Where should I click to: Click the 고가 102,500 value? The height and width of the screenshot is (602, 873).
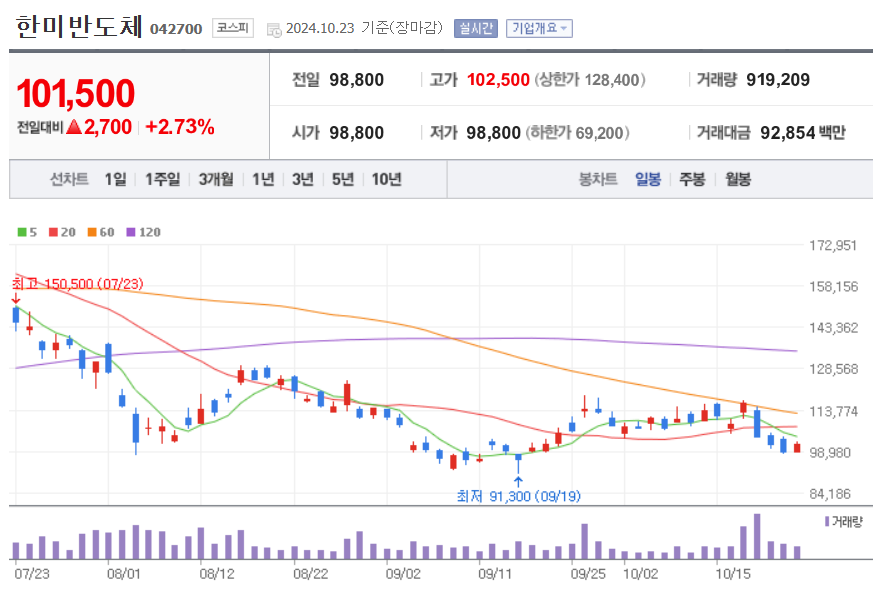tap(498, 80)
